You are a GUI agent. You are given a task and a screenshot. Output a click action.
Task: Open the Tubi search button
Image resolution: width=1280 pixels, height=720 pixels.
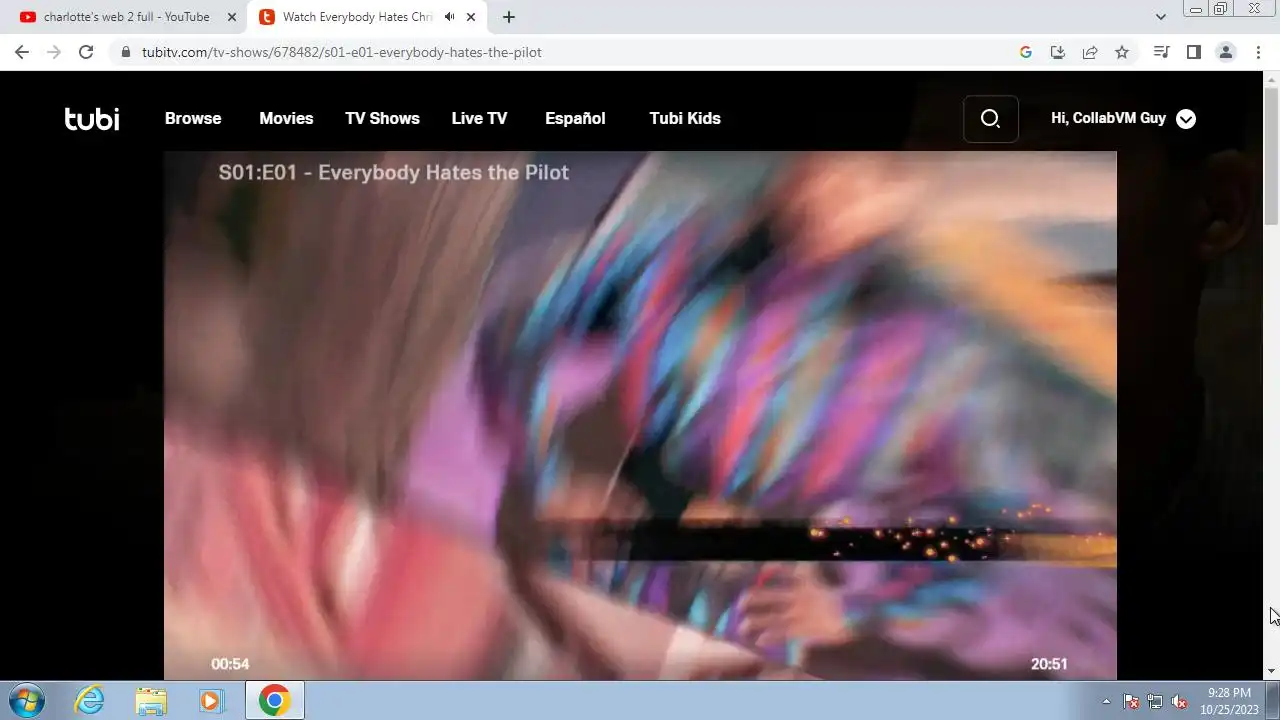[991, 119]
